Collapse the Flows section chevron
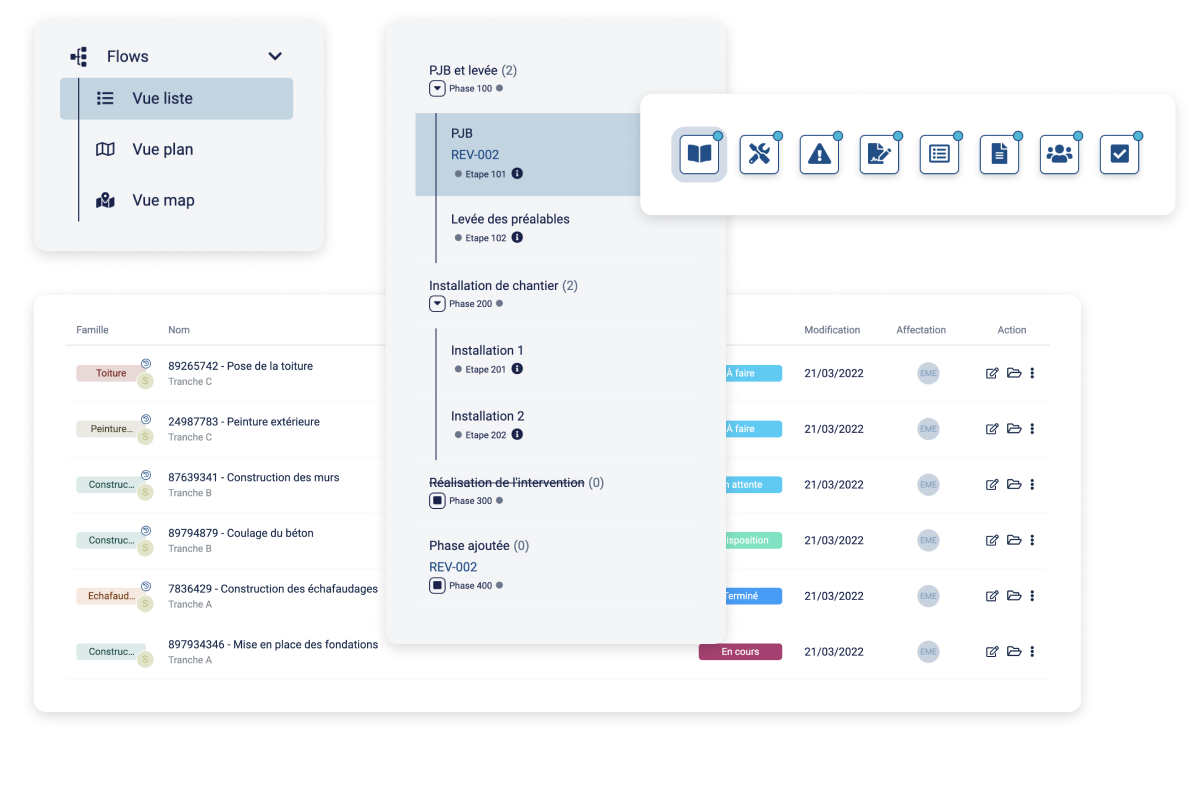The image size is (1203, 801). pyautogui.click(x=275, y=56)
